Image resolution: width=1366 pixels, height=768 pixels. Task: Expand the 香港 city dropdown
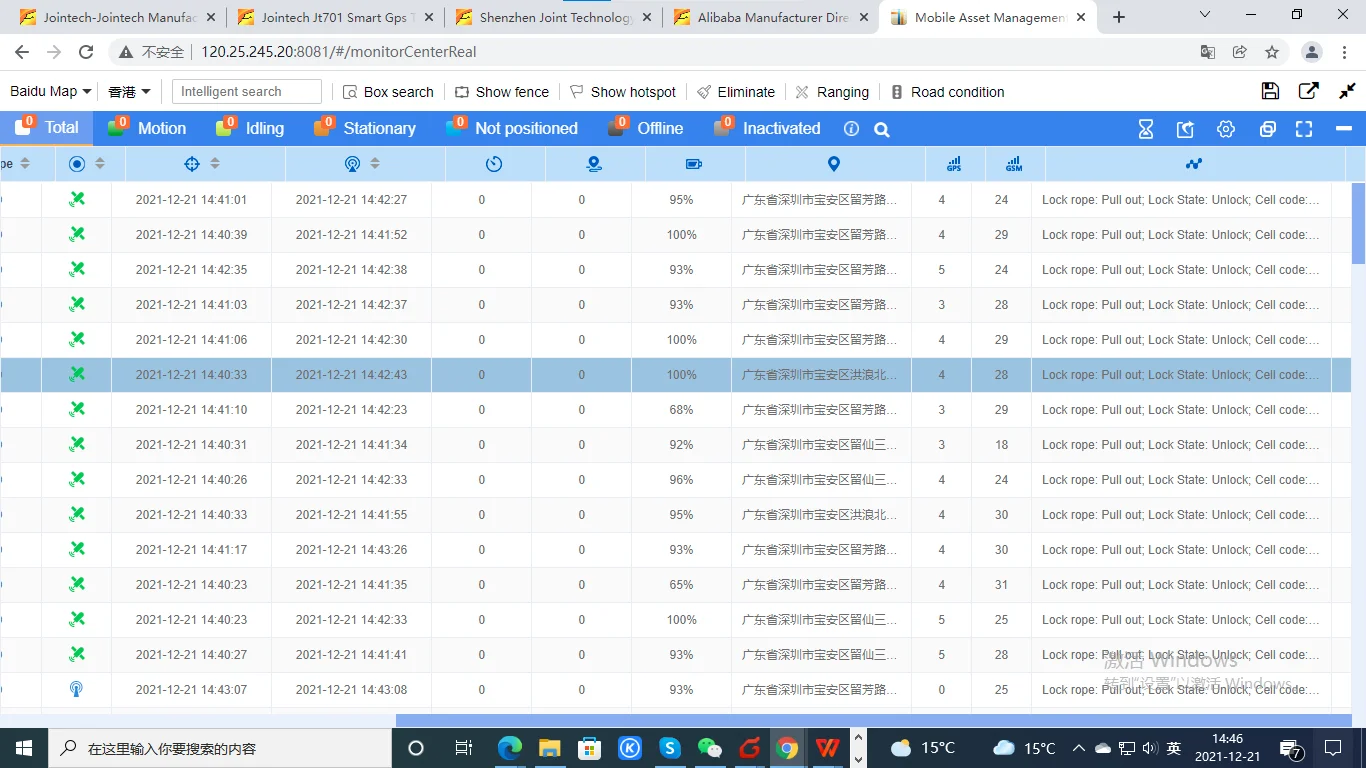(x=129, y=92)
